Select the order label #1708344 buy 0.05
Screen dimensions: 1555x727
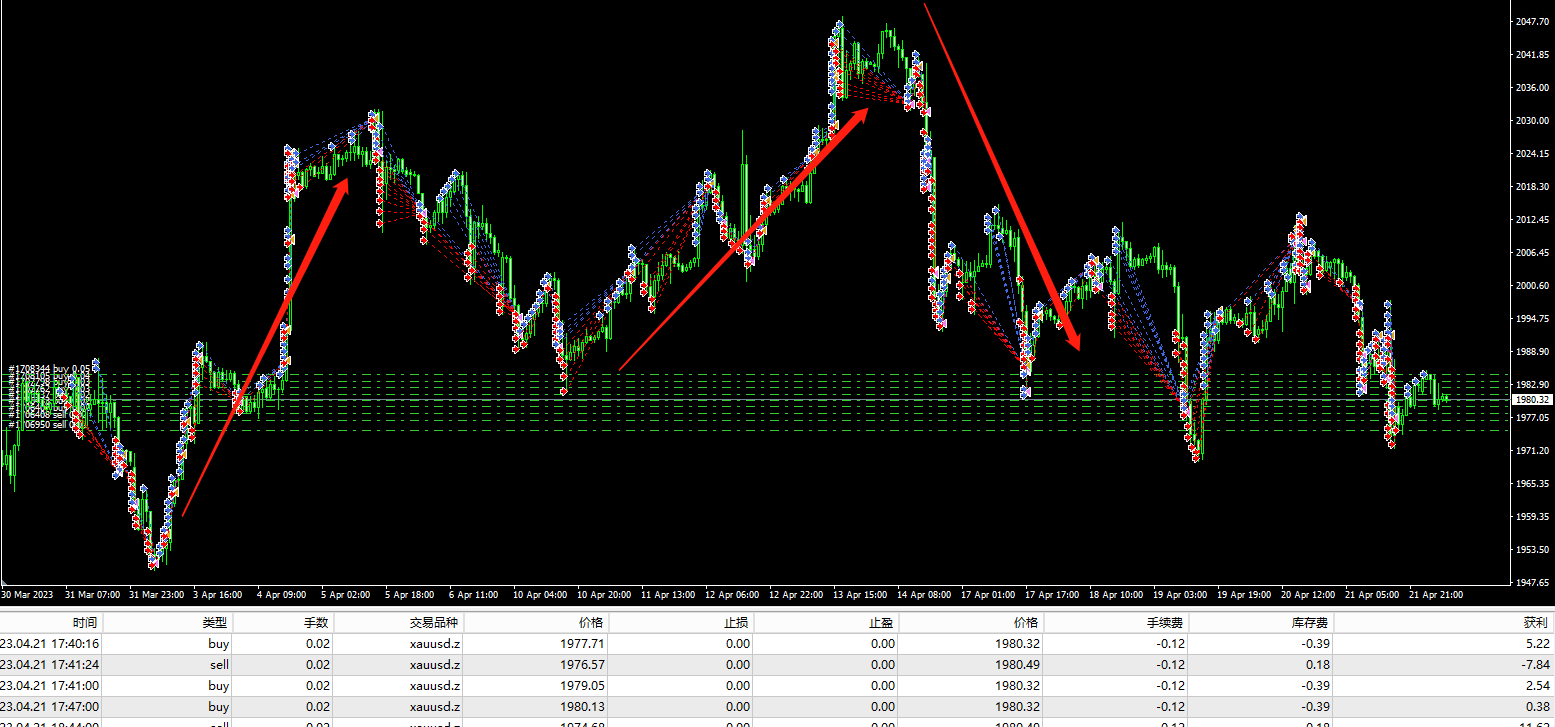48,369
